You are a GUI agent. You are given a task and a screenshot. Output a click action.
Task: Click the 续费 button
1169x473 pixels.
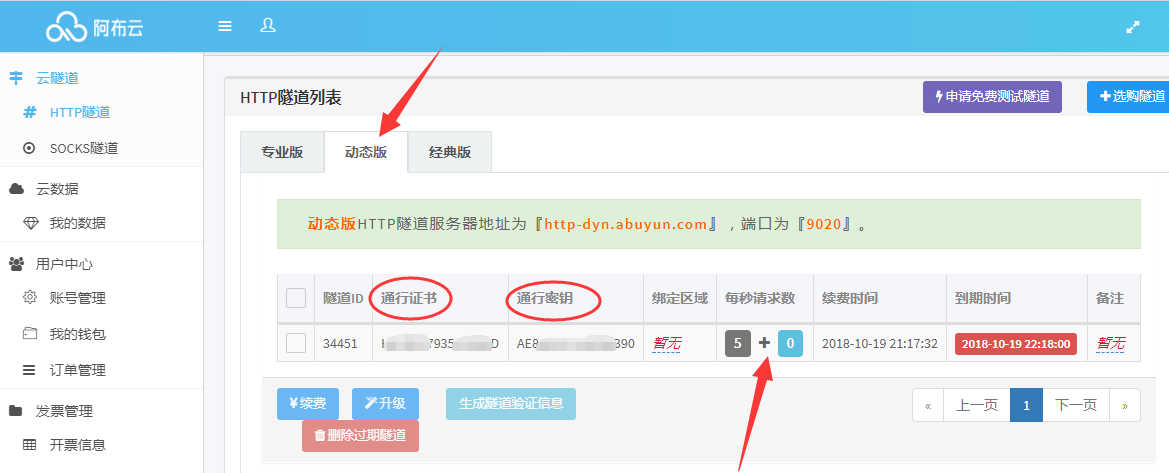pos(308,404)
